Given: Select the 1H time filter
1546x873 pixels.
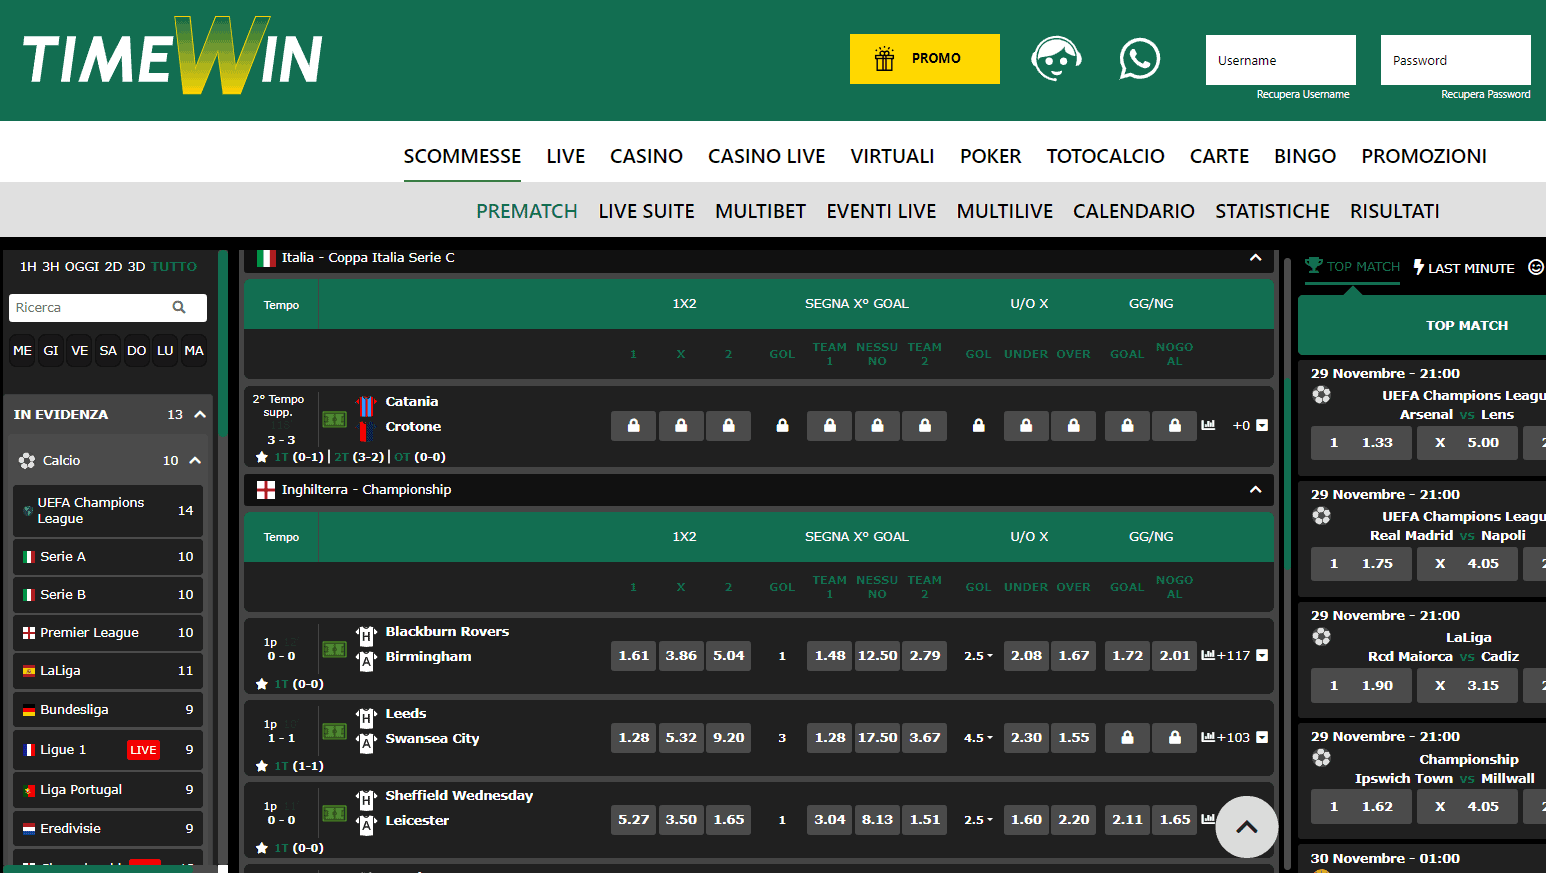Looking at the screenshot, I should tap(28, 267).
